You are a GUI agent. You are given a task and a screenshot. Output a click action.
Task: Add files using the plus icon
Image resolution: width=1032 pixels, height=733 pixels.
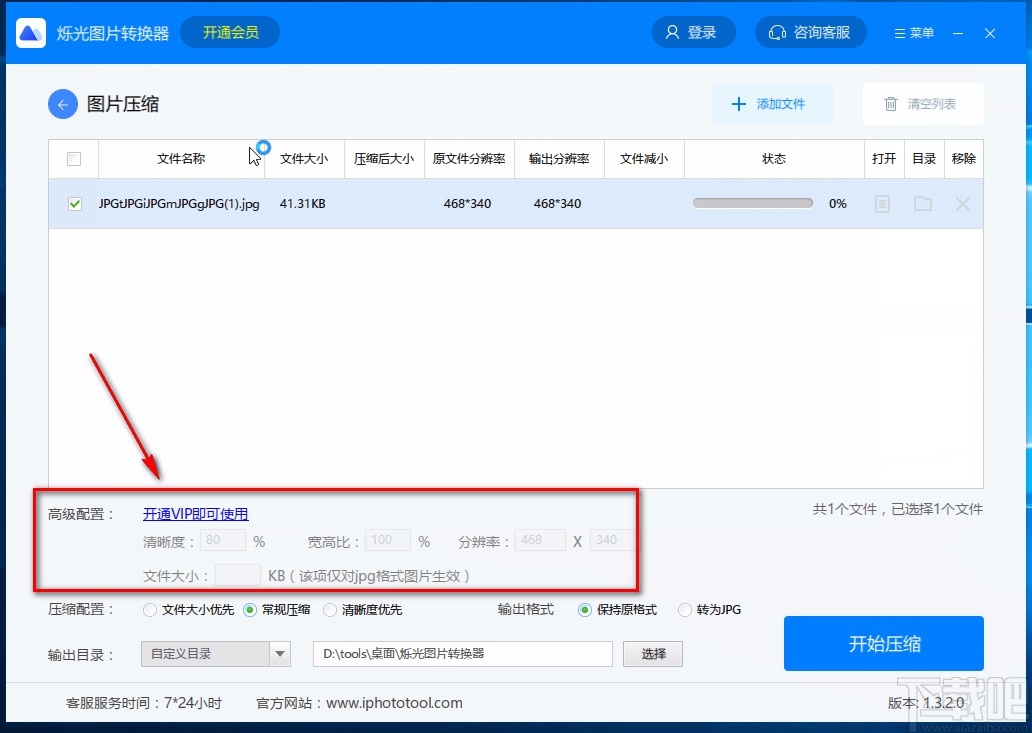pos(739,103)
